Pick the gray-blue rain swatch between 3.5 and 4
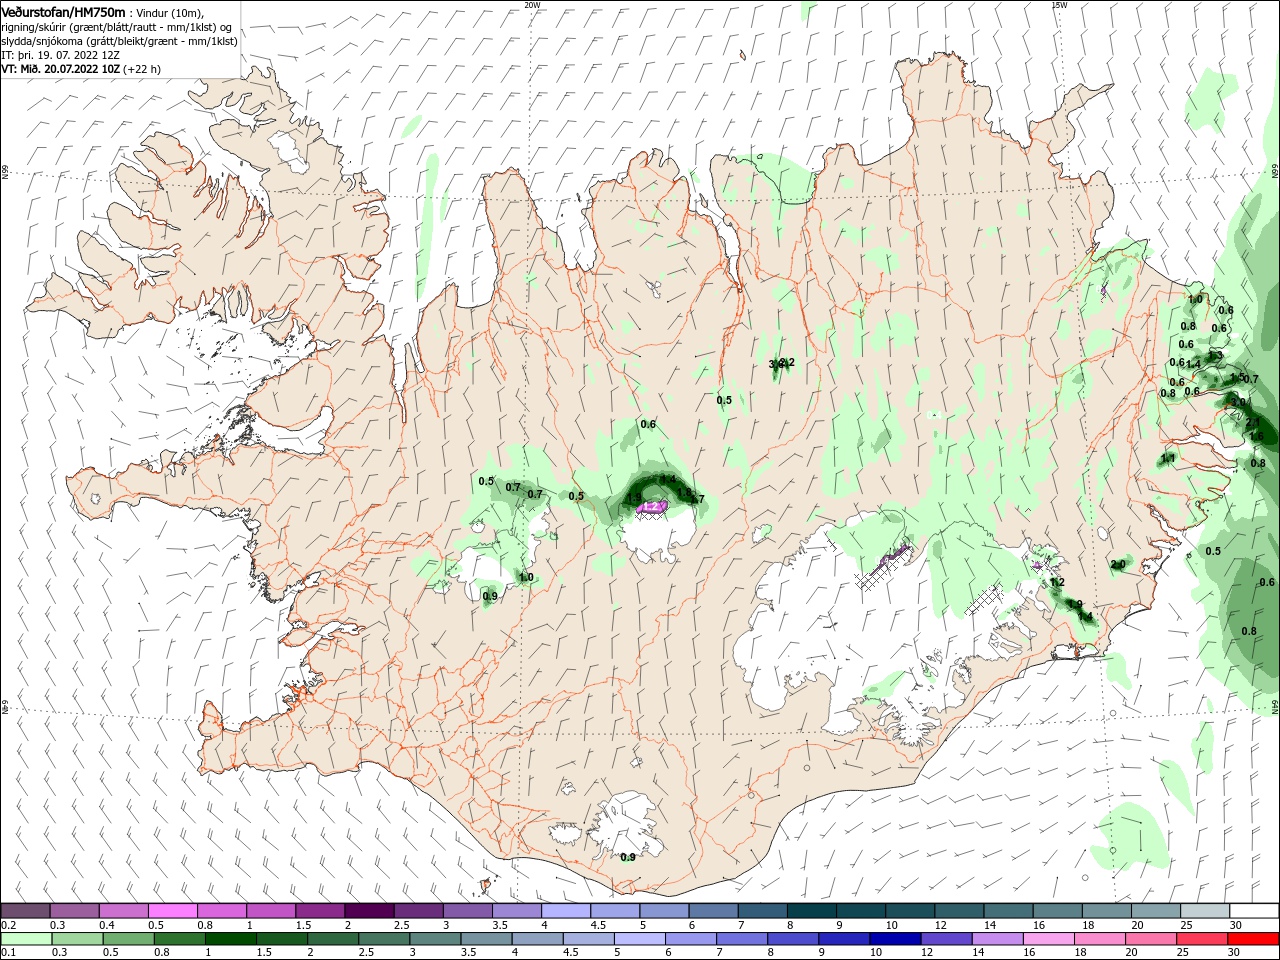Viewport: 1280px width, 960px height. pos(486,939)
